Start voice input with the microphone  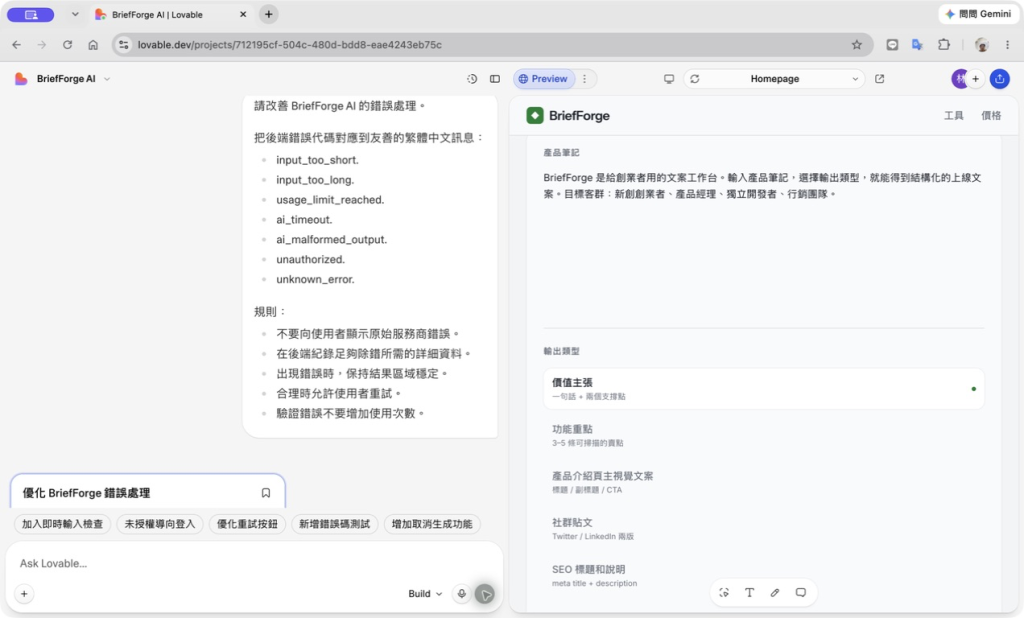[x=461, y=594]
